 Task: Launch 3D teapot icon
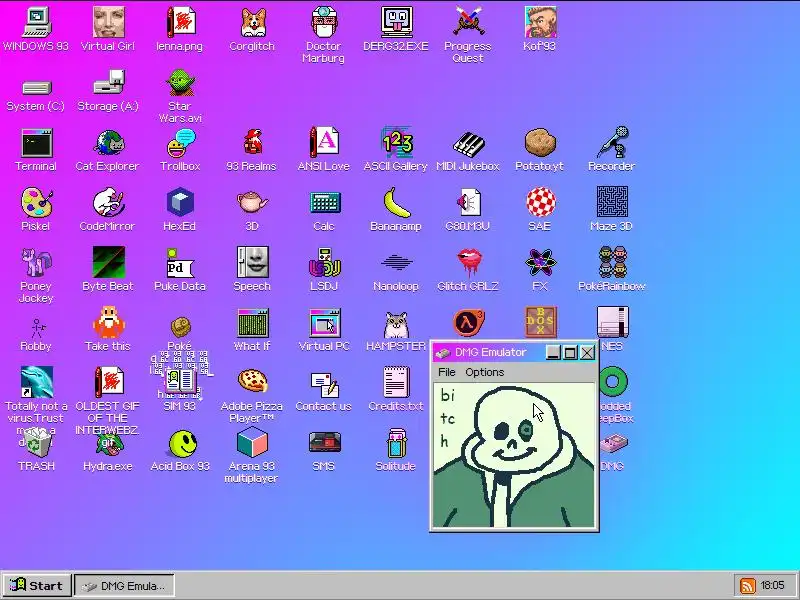[252, 202]
